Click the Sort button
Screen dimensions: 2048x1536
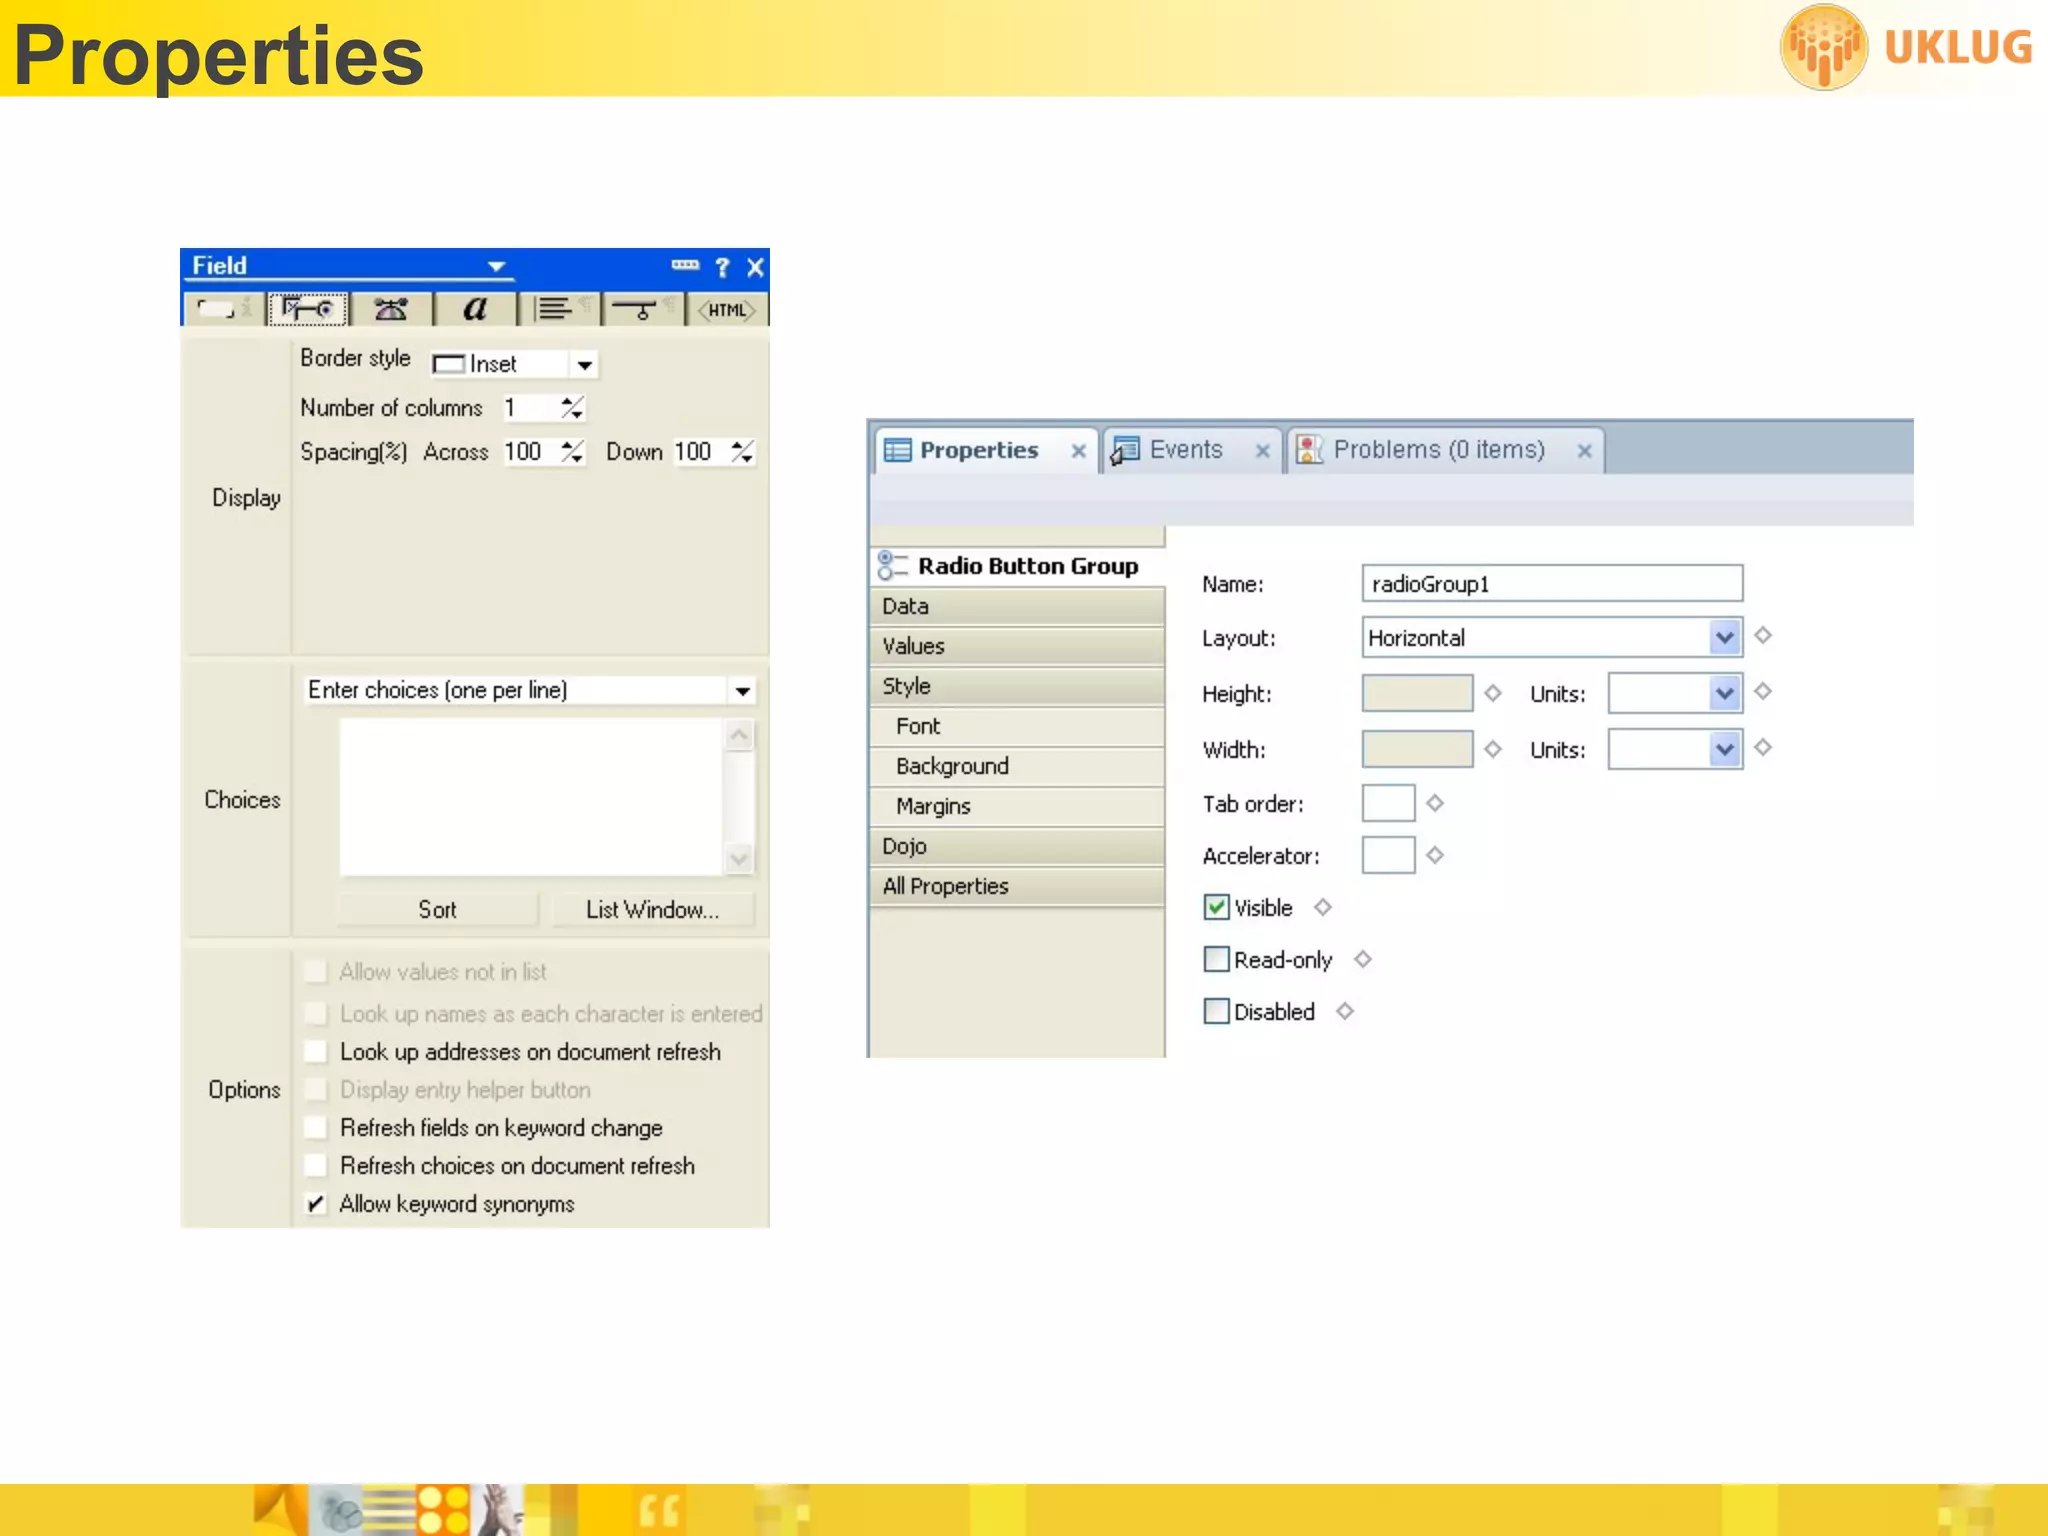tap(437, 910)
